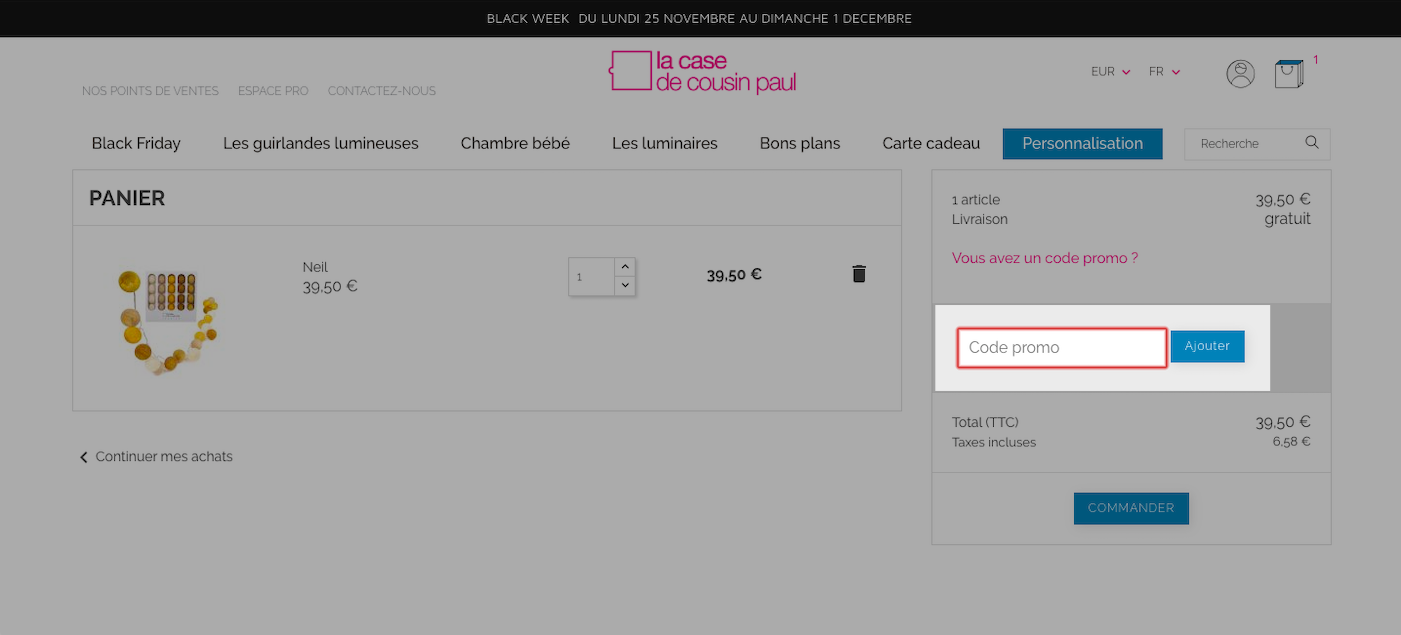
Task: Click the La Case de Cousin Paul logo
Action: [x=703, y=71]
